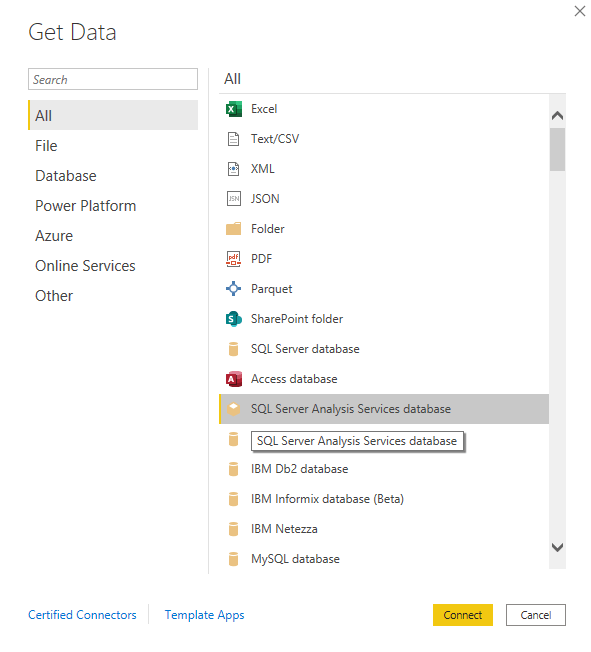
Task: Choose the SharePoint folder label
Action: pyautogui.click(x=297, y=319)
